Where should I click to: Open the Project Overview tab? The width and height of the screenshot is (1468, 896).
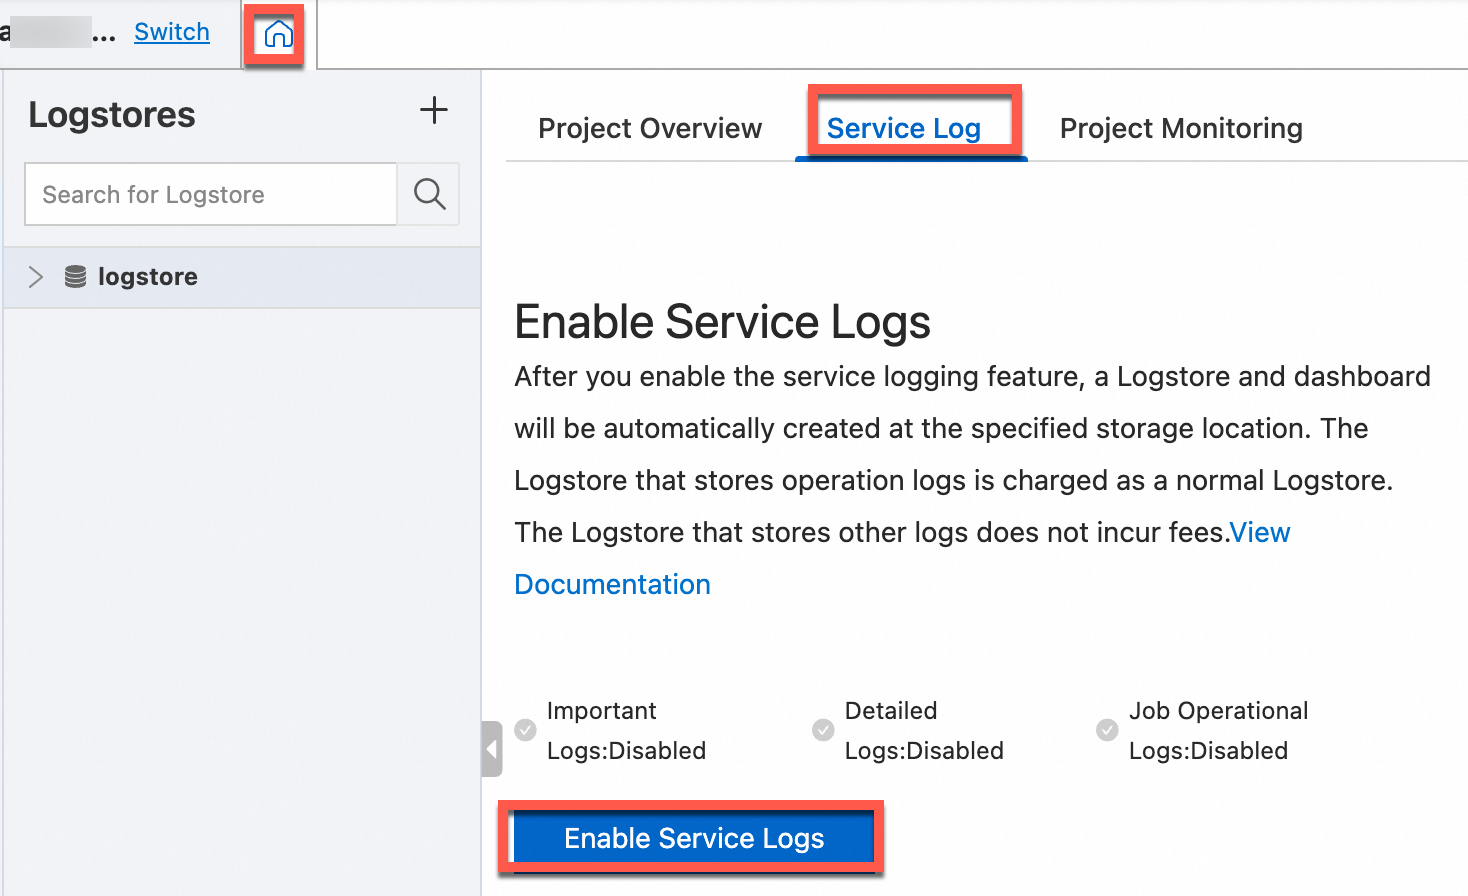(x=650, y=129)
